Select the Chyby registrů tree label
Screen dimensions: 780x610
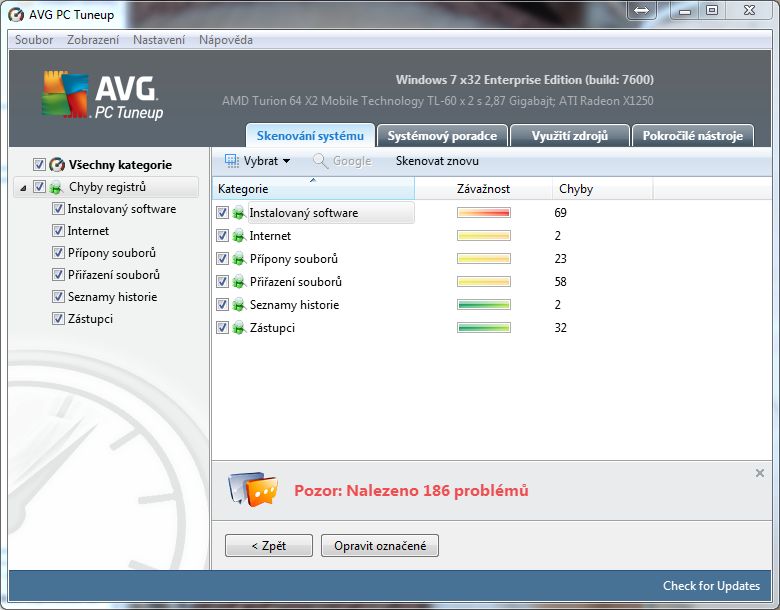click(x=107, y=187)
